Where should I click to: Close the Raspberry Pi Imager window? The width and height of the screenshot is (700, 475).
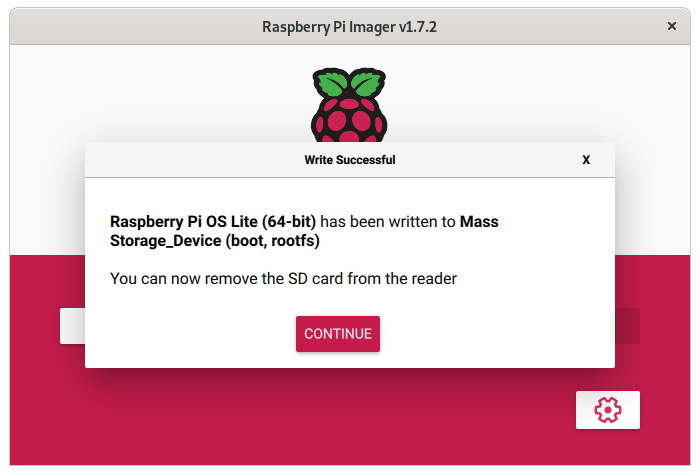pos(672,26)
